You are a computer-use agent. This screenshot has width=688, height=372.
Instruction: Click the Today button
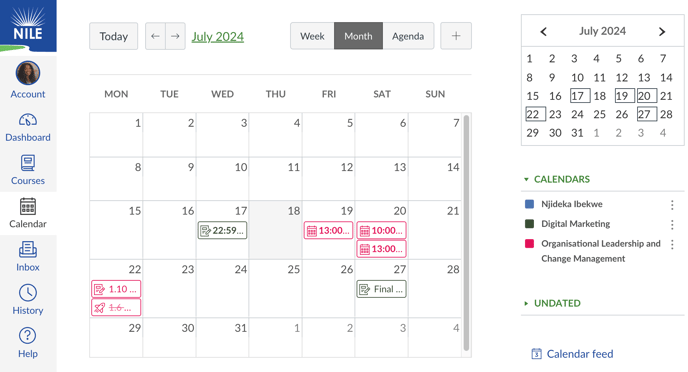(114, 36)
